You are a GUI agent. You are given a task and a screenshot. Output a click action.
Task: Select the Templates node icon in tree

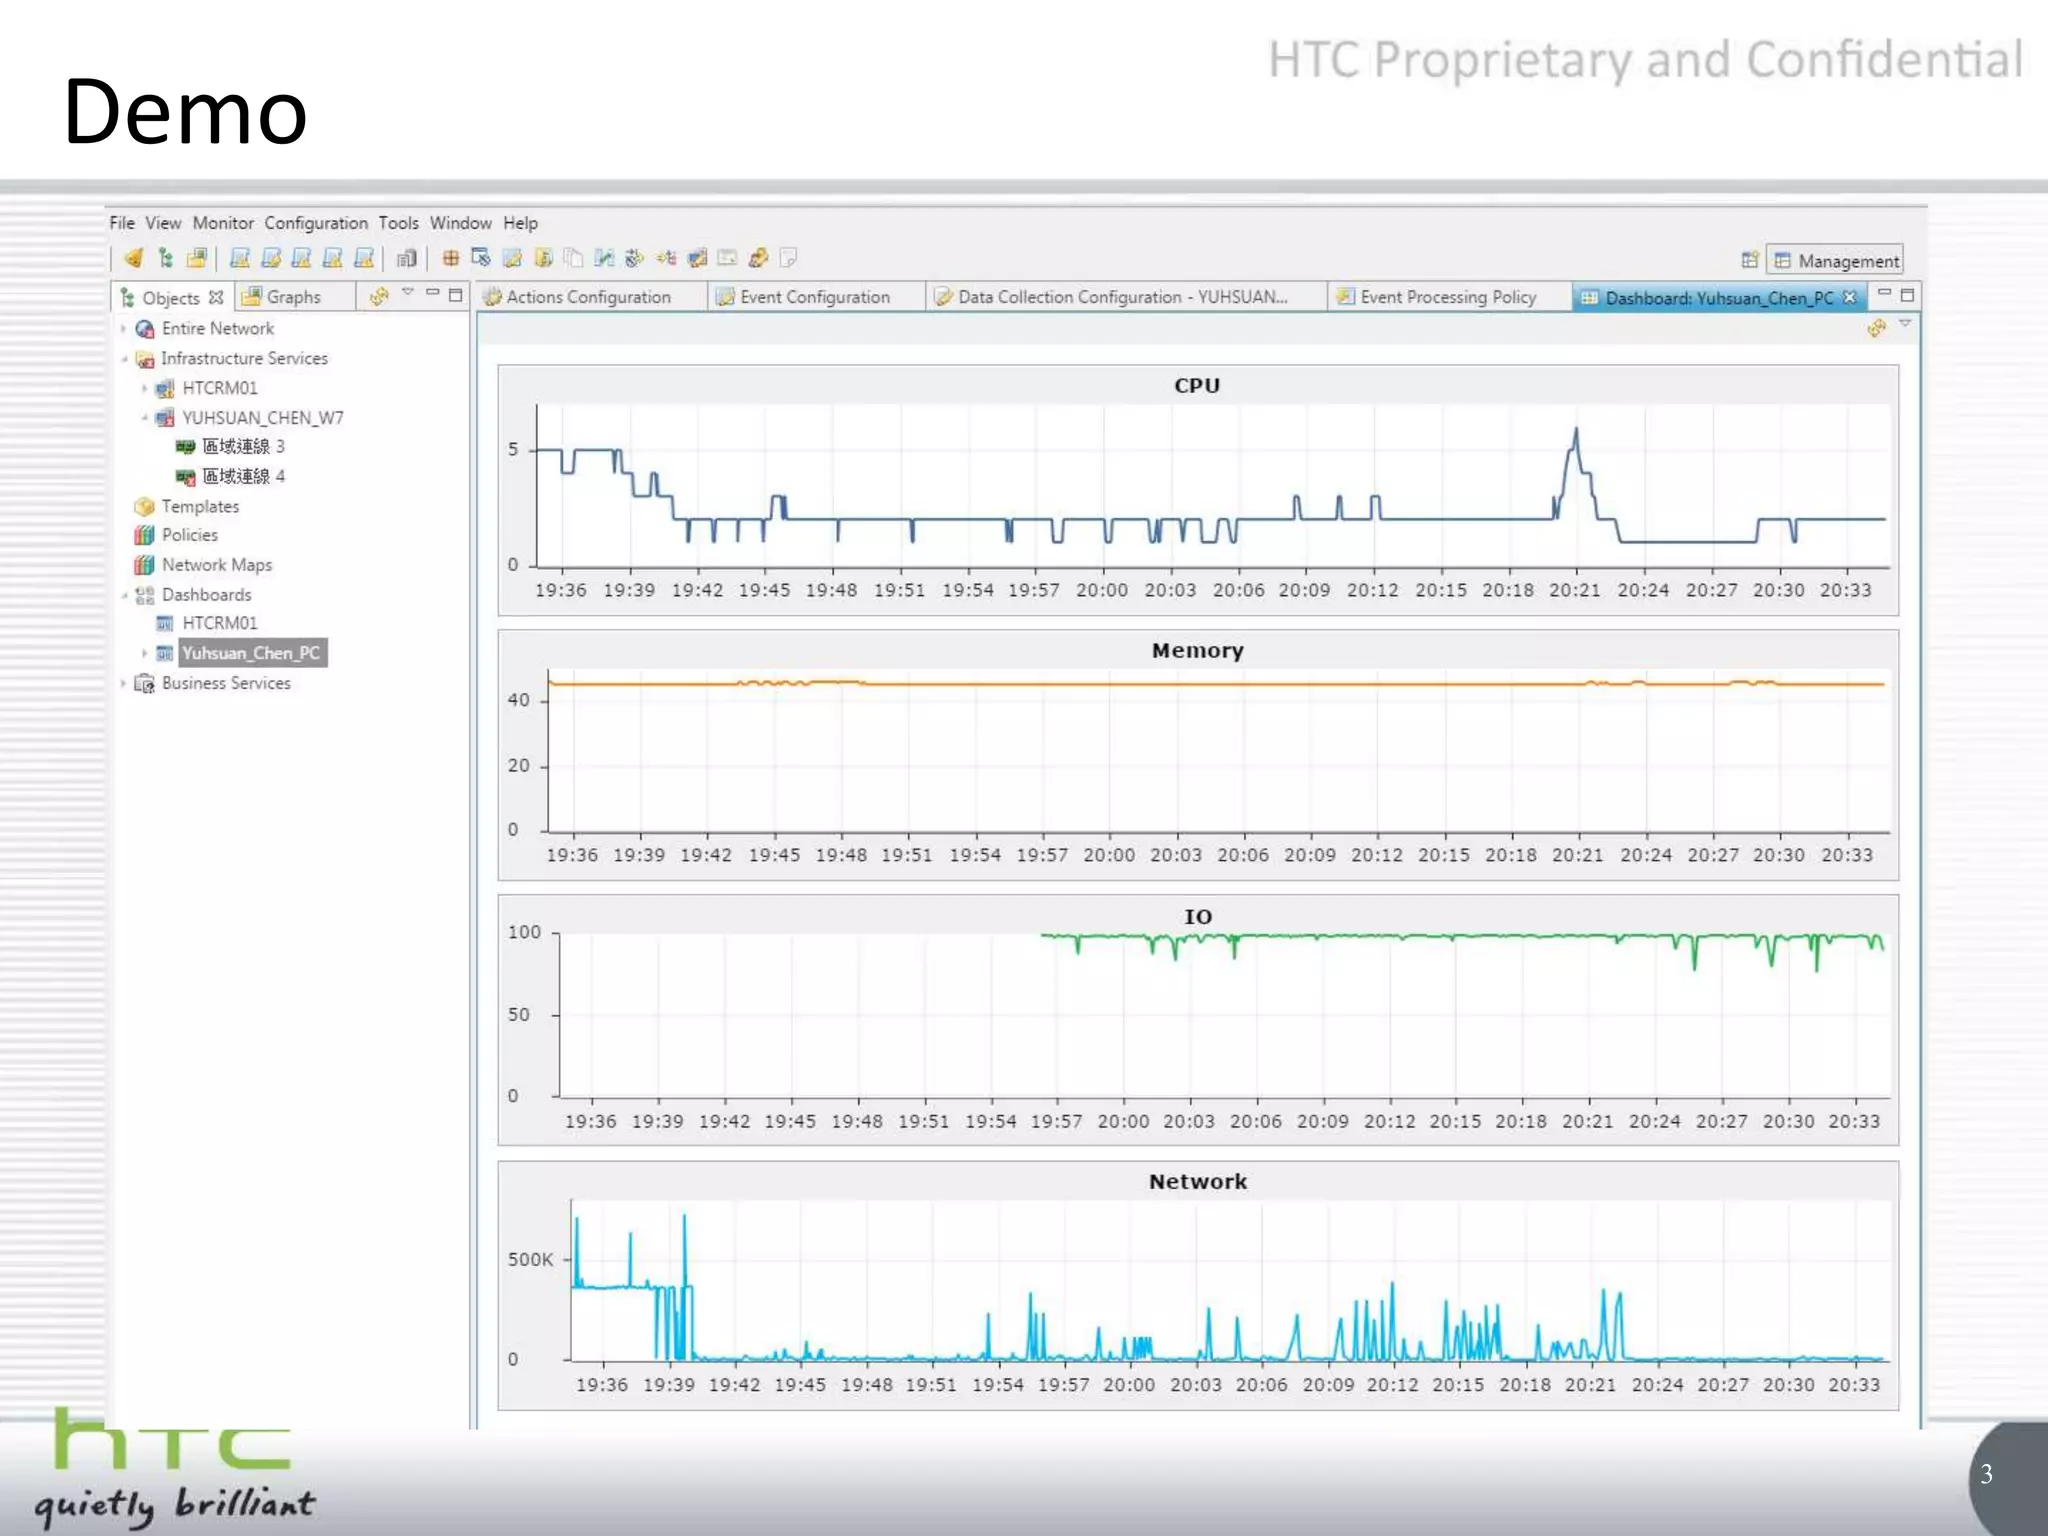tap(145, 506)
